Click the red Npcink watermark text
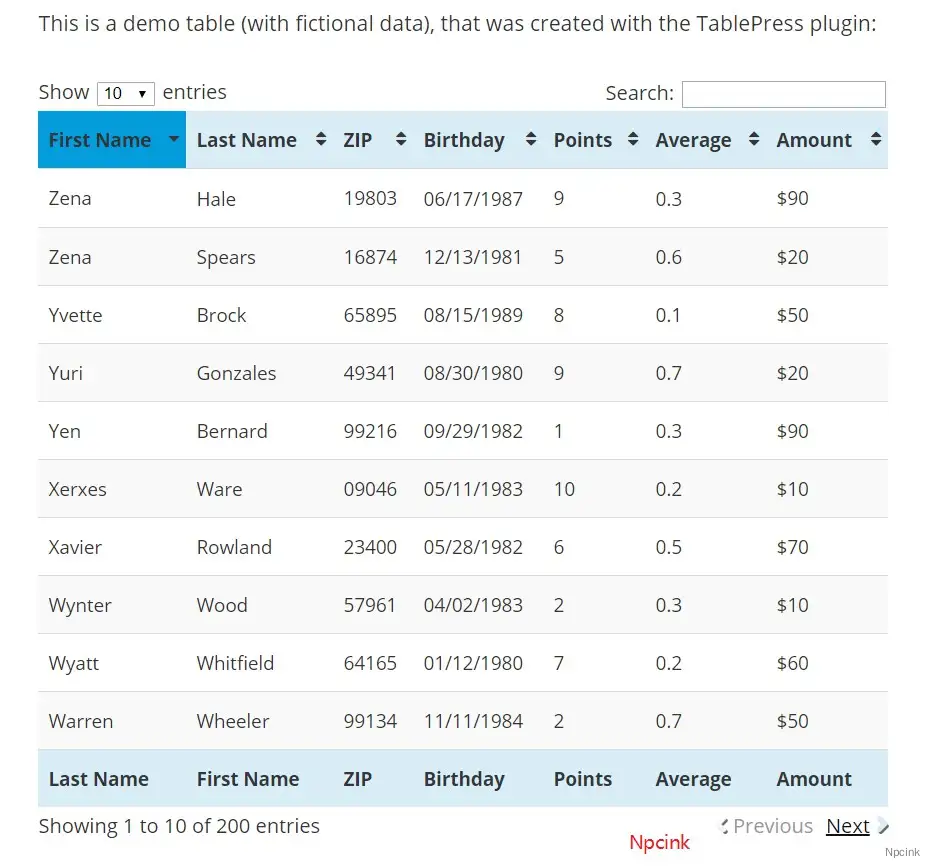 pos(660,842)
